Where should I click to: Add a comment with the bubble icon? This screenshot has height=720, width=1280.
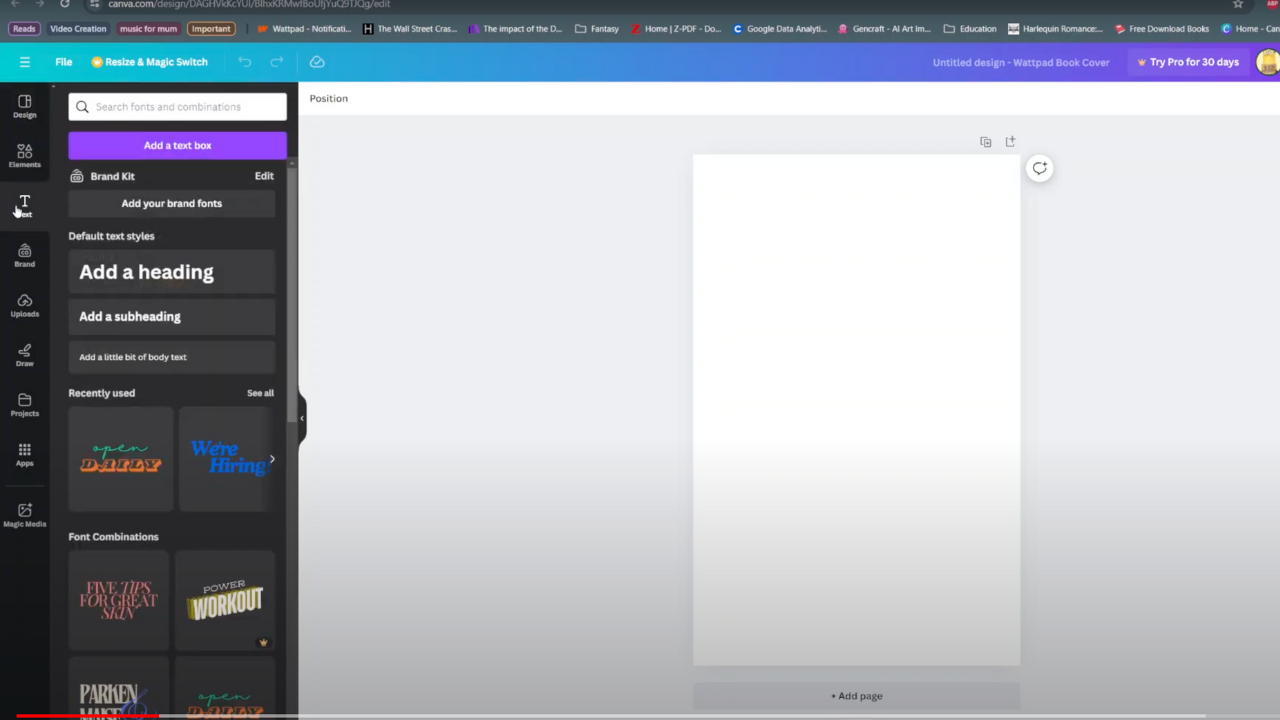(1040, 168)
